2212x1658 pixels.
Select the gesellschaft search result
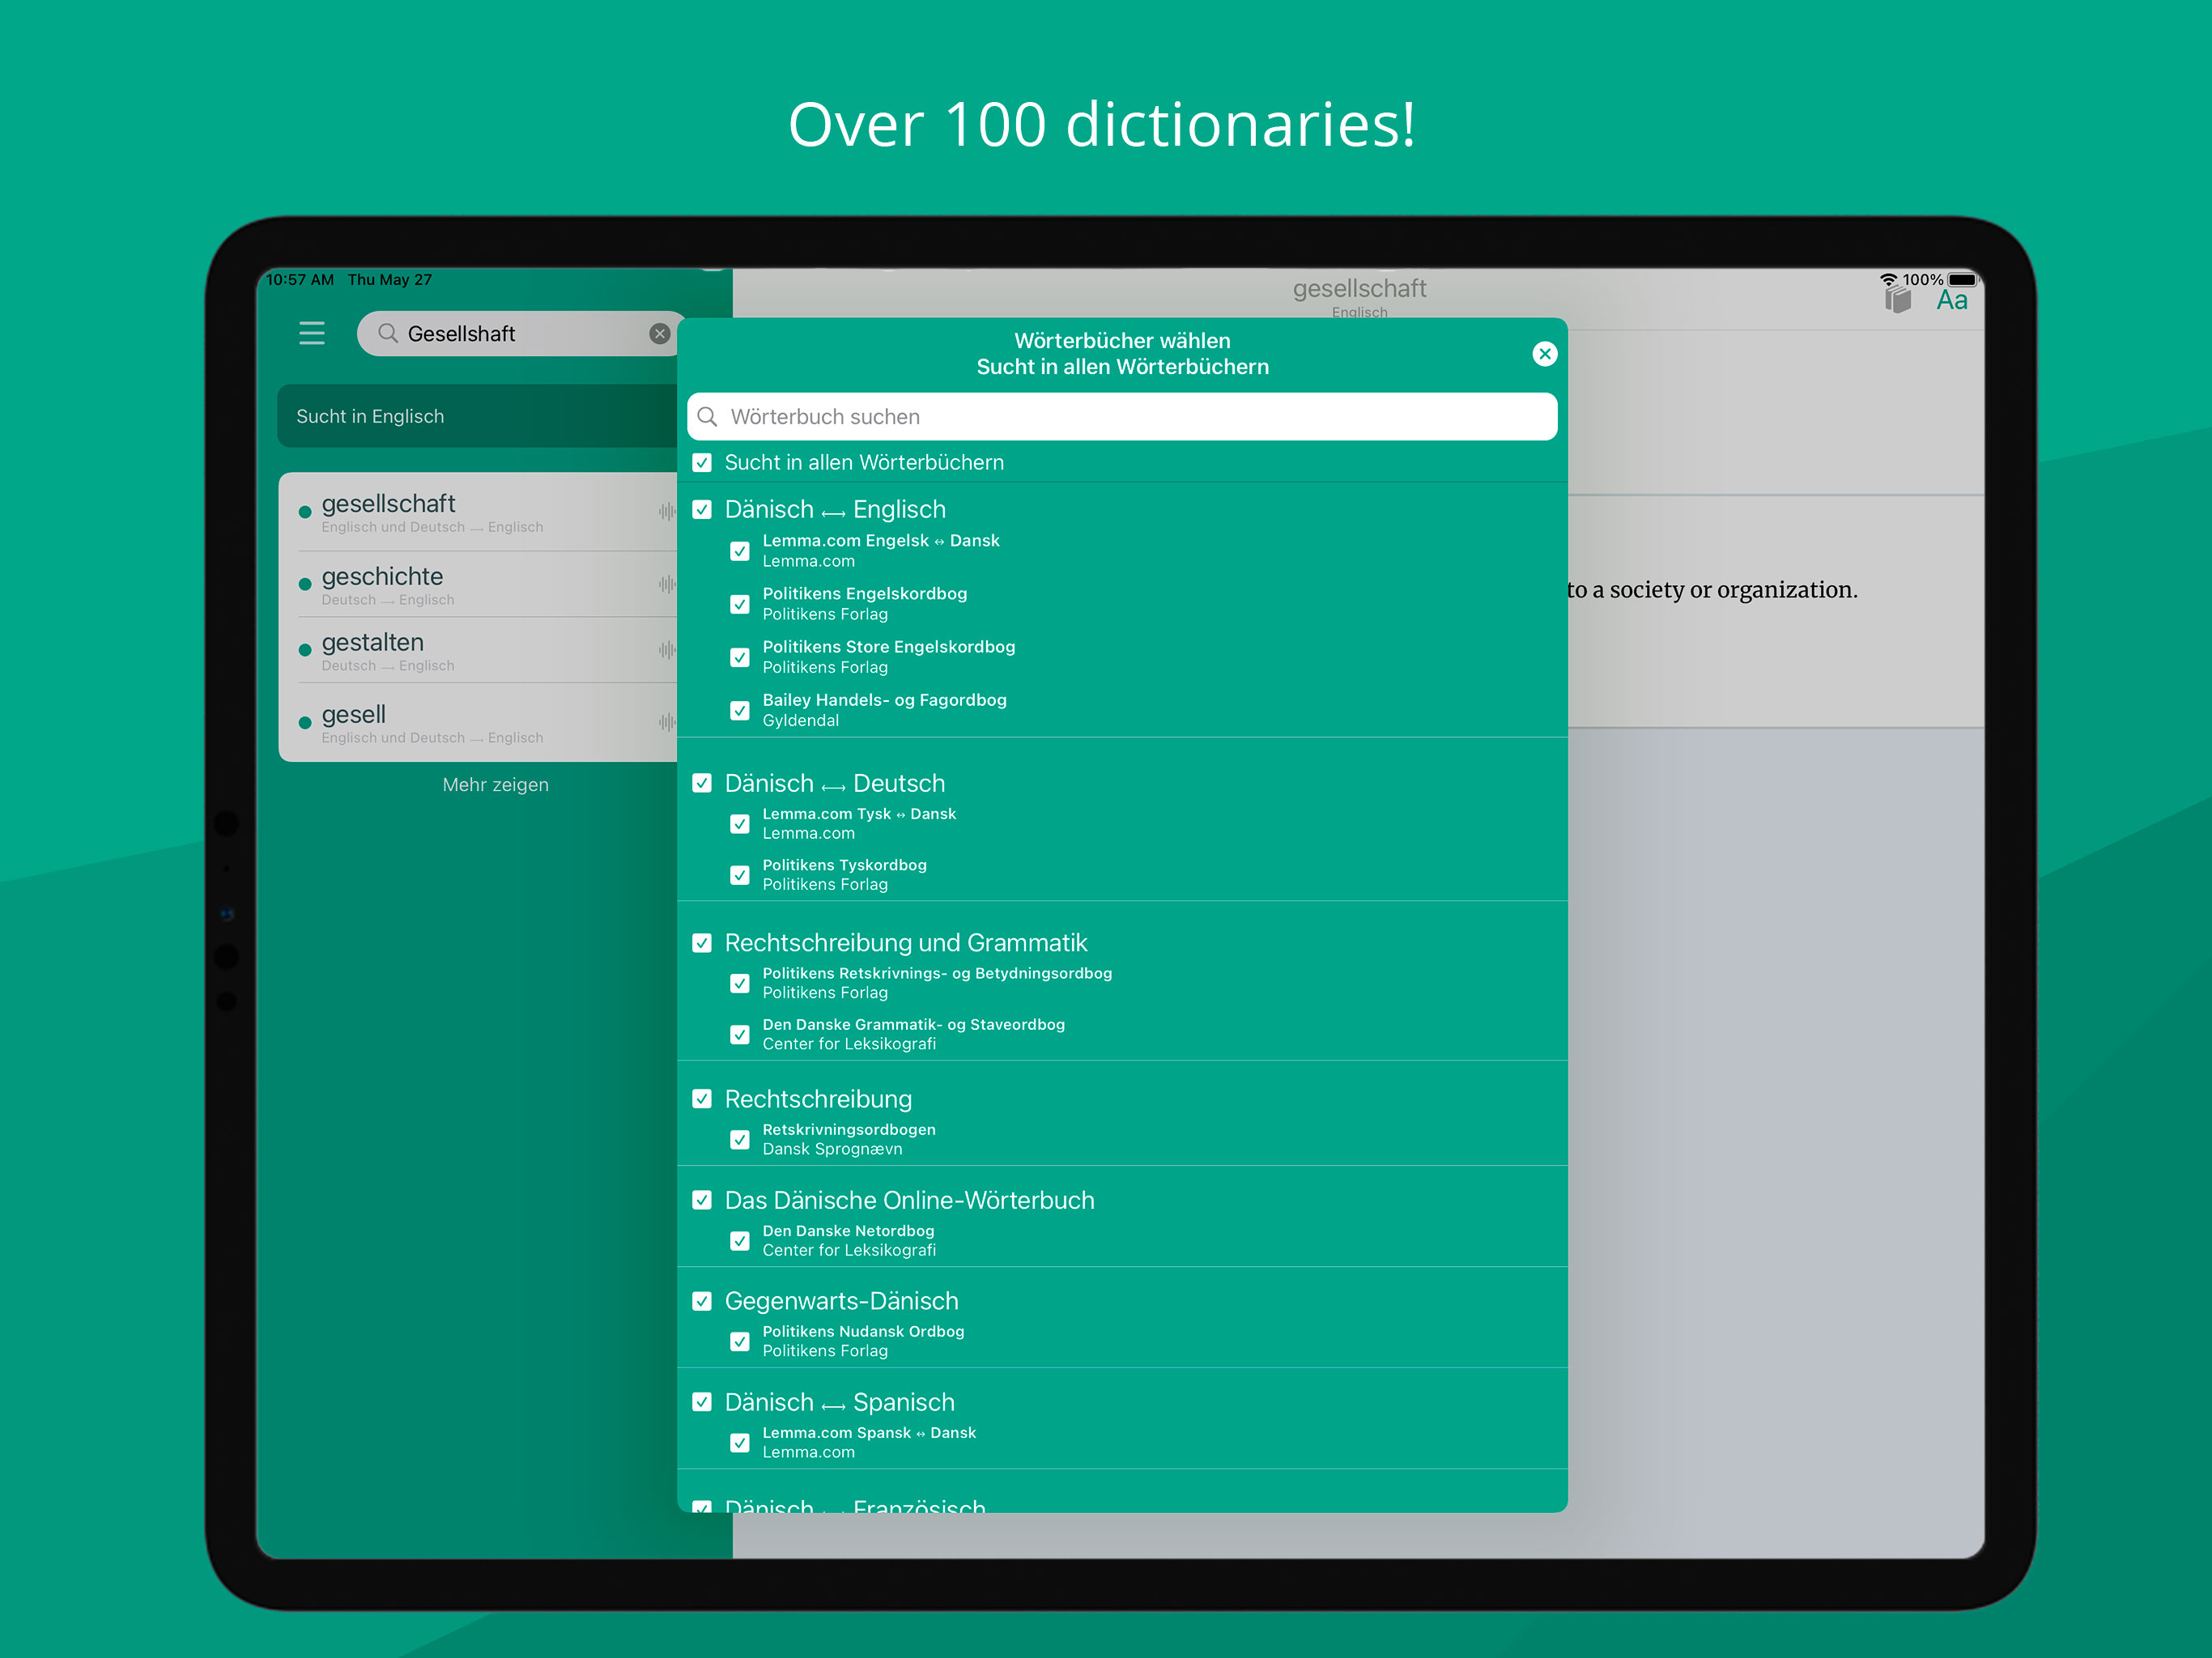coord(478,512)
